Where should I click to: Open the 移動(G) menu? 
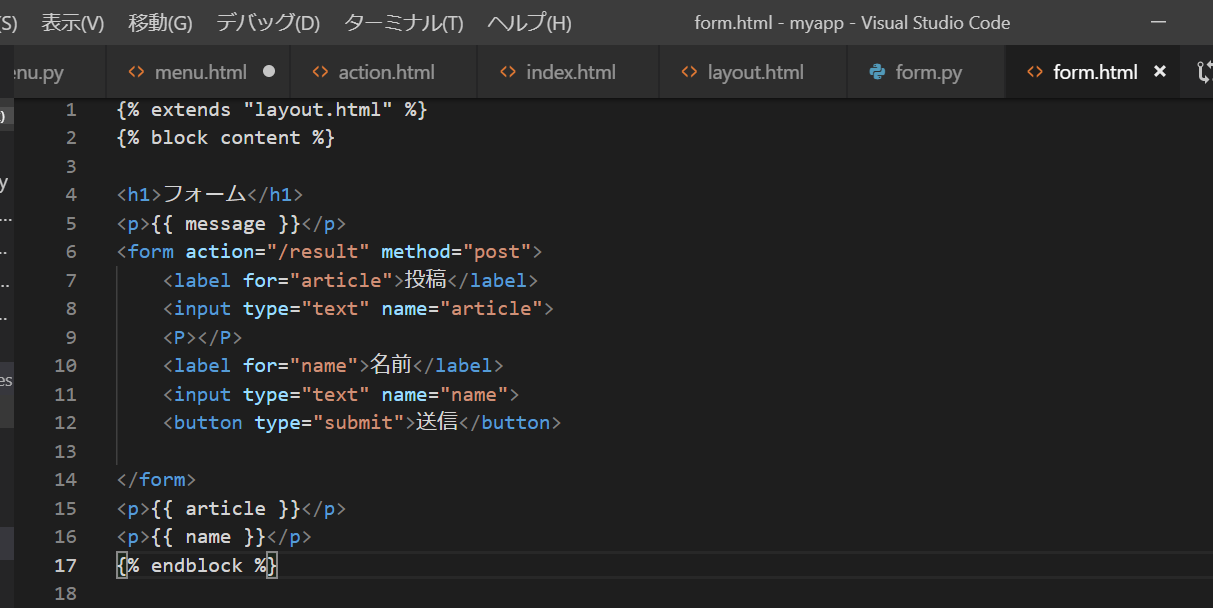pyautogui.click(x=160, y=22)
